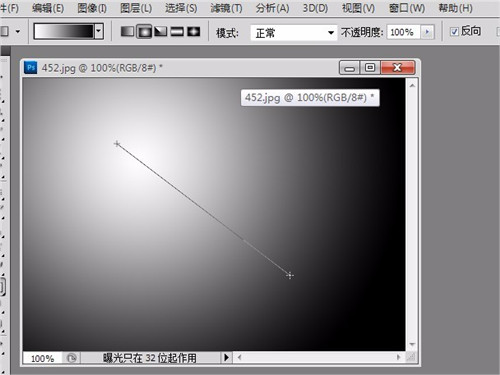This screenshot has width=500, height=375.
Task: Select the angle gradient type icon
Action: 161,32
